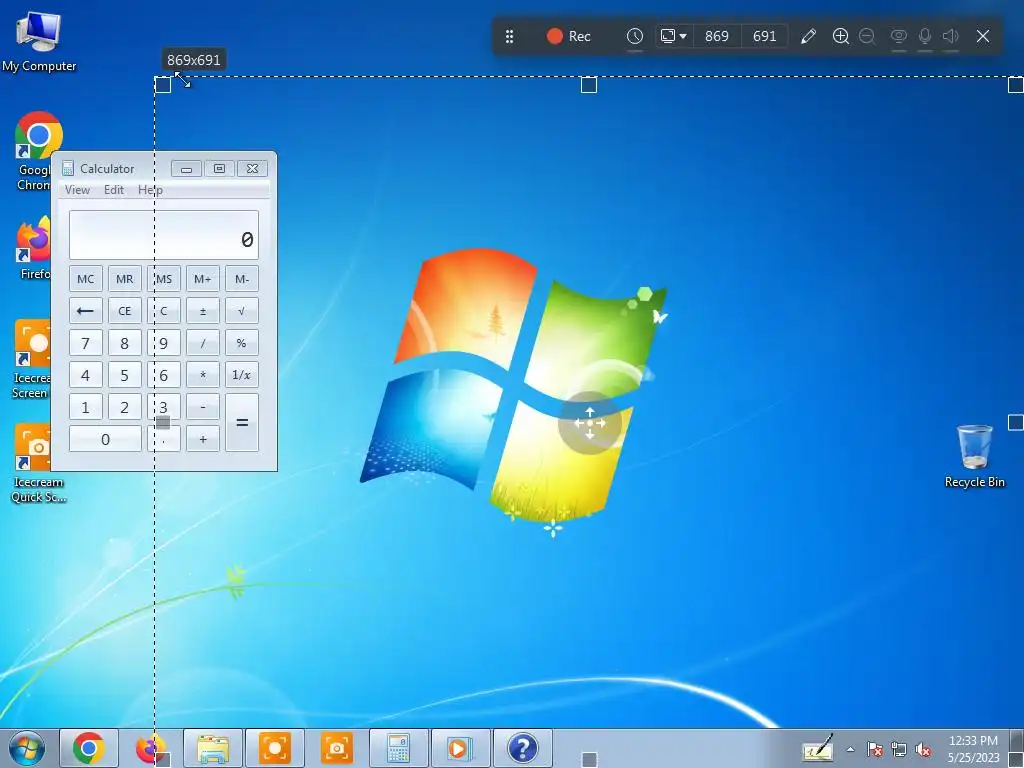Image resolution: width=1024 pixels, height=768 pixels.
Task: Click the MS memory store button
Action: (x=164, y=279)
